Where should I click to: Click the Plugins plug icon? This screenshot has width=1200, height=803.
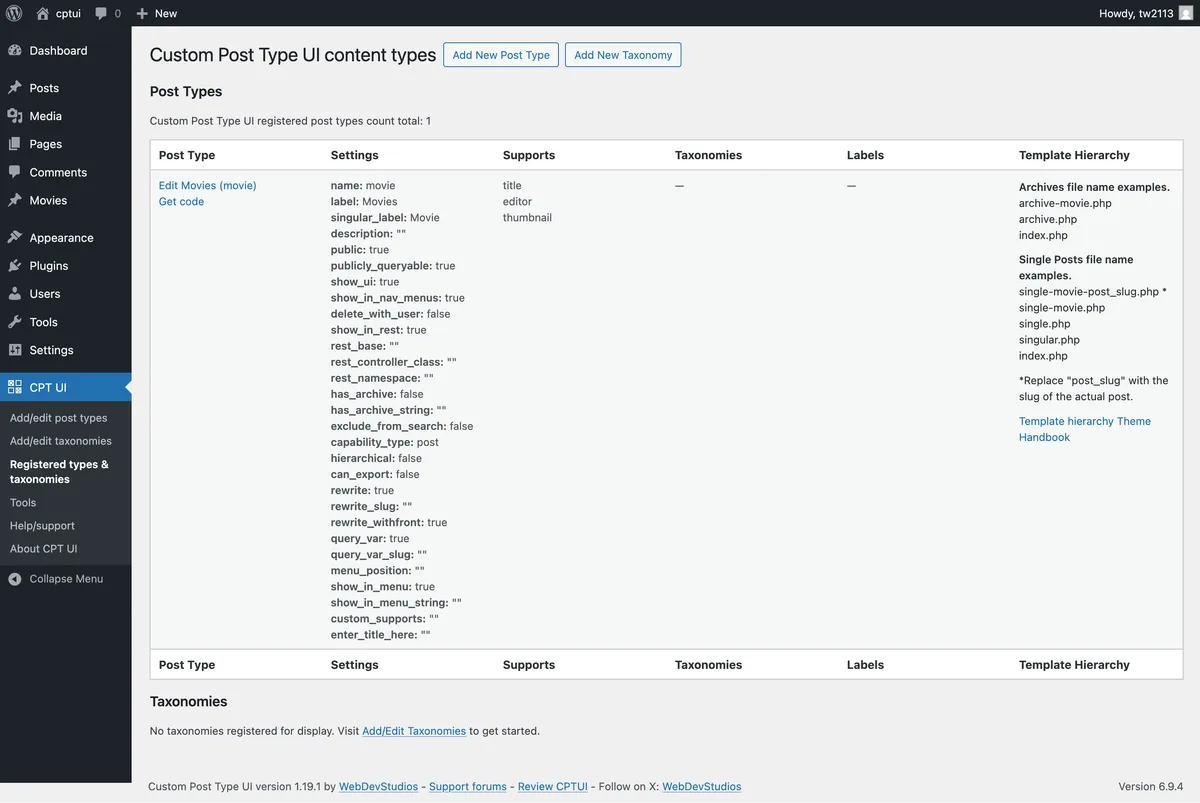pyautogui.click(x=15, y=266)
